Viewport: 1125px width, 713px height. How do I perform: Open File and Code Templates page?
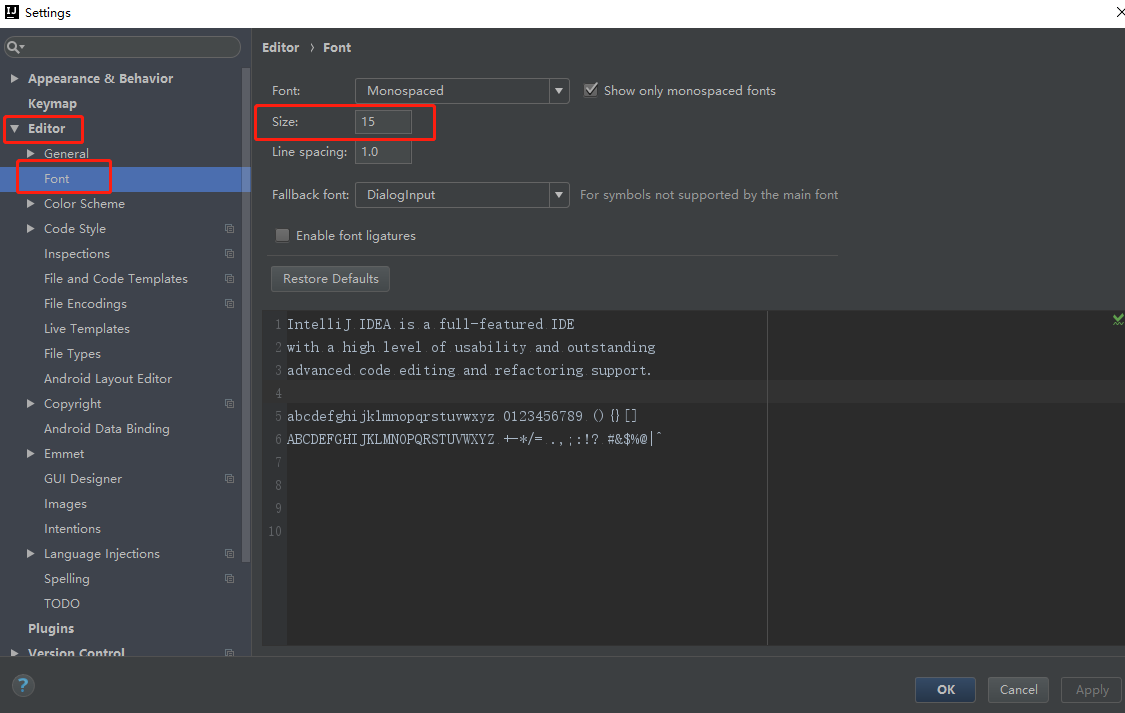[116, 279]
